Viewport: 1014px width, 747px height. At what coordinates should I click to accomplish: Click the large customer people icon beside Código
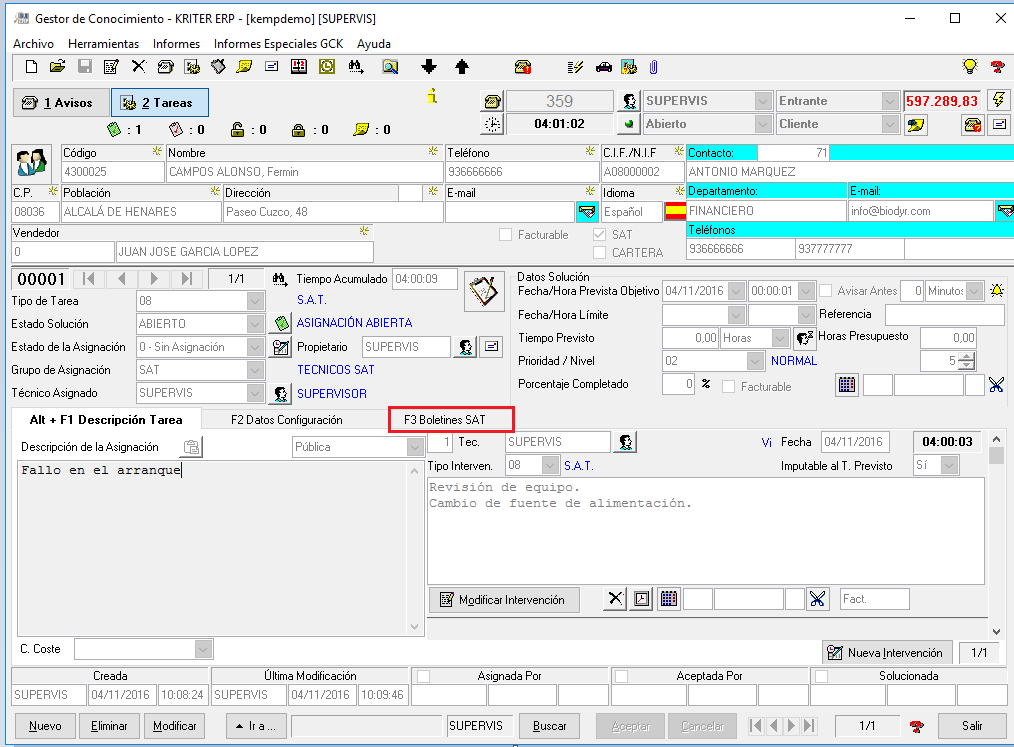click(x=32, y=164)
